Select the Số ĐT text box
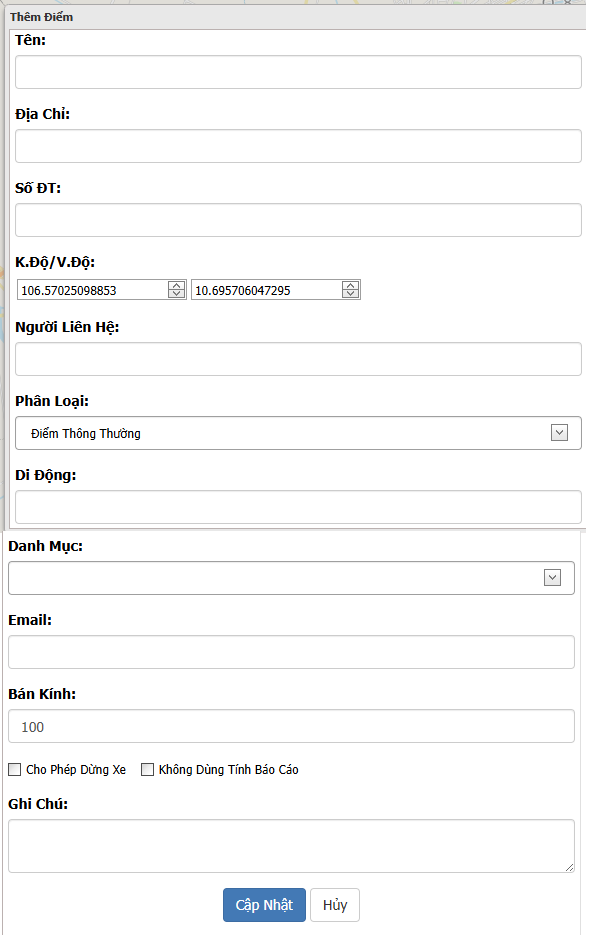Viewport: 589px width, 938px height. (298, 220)
